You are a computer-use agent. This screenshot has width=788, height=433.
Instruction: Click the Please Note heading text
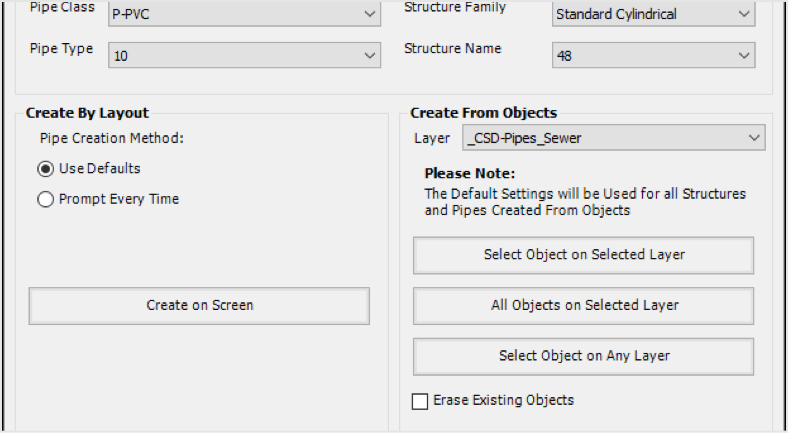tap(470, 173)
